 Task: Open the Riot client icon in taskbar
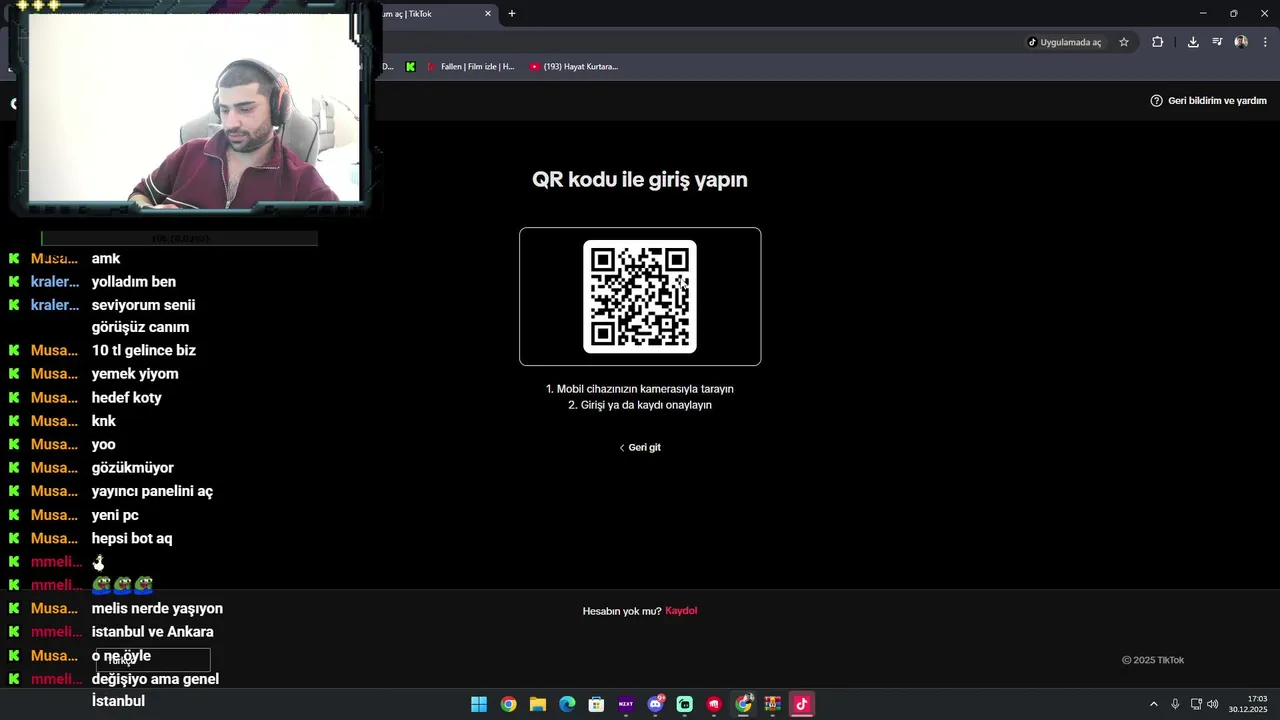(714, 704)
